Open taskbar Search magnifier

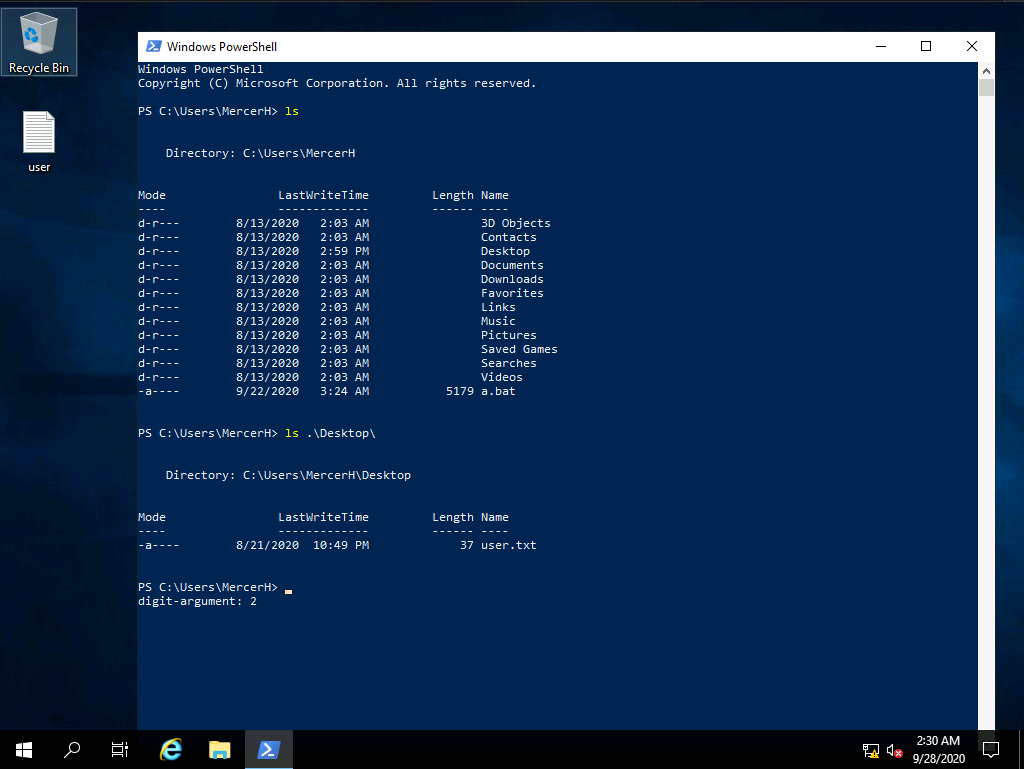click(72, 749)
